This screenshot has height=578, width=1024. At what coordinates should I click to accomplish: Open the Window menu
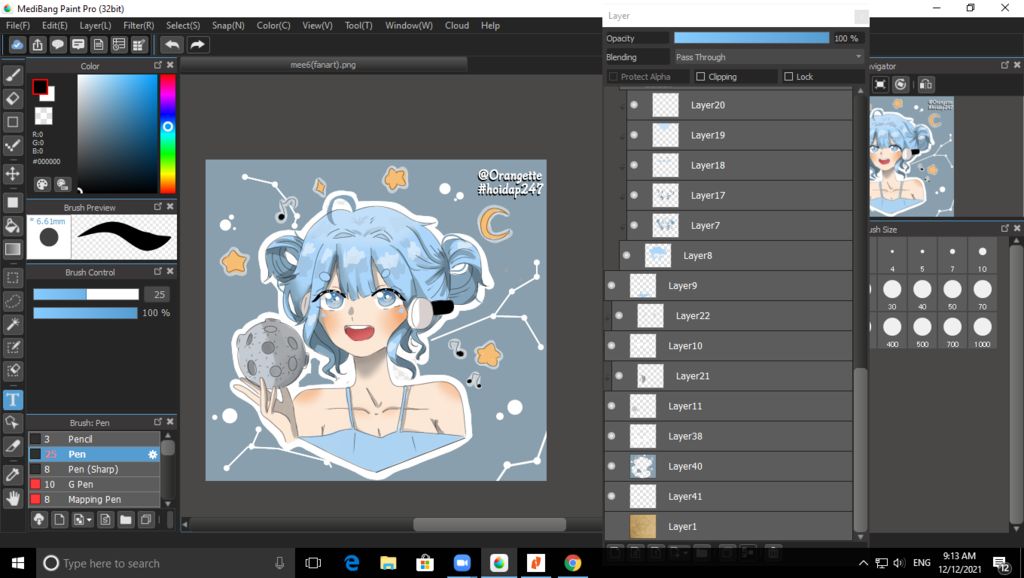pyautogui.click(x=409, y=25)
